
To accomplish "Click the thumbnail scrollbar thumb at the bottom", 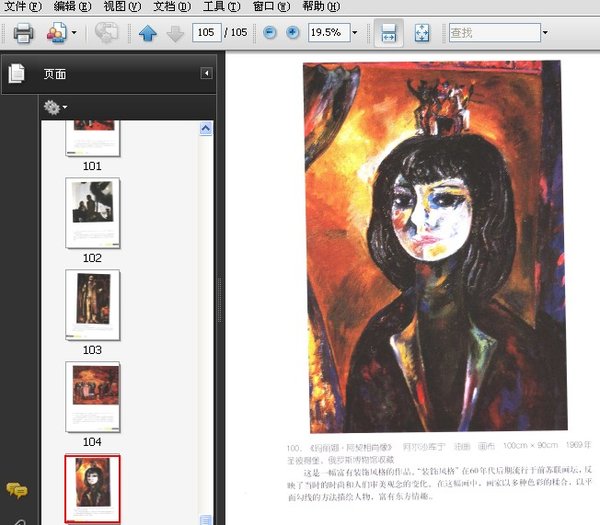I will pos(206,520).
